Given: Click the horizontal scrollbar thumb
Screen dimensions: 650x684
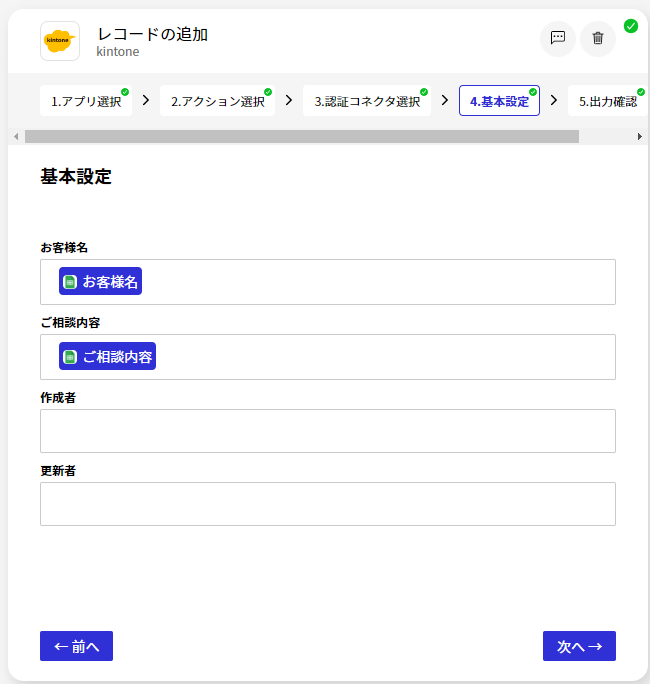Looking at the screenshot, I should pos(300,136).
